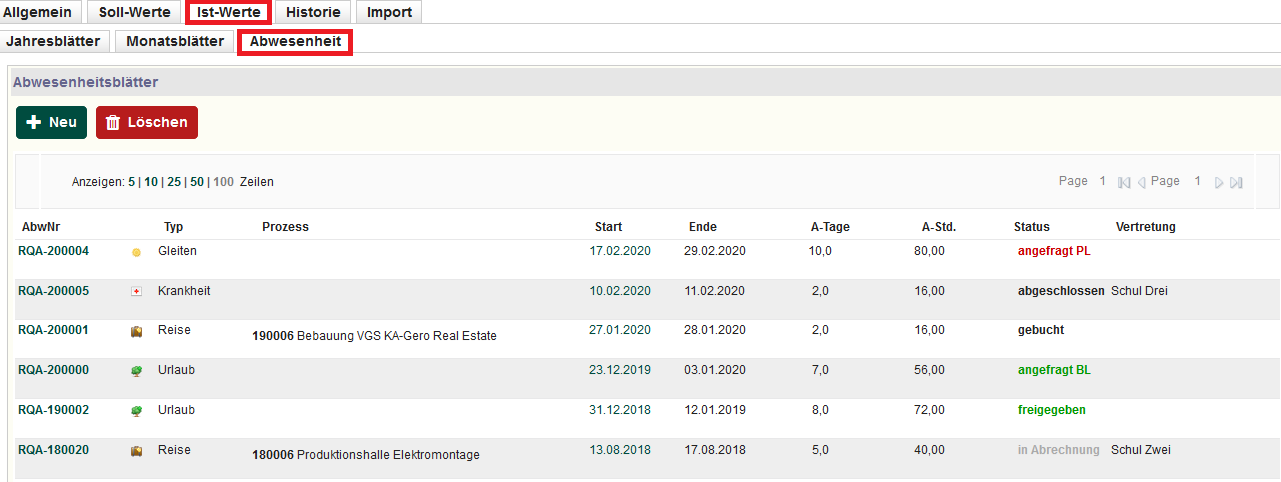Open the Historie tab
This screenshot has height=482, width=1281.
point(313,12)
